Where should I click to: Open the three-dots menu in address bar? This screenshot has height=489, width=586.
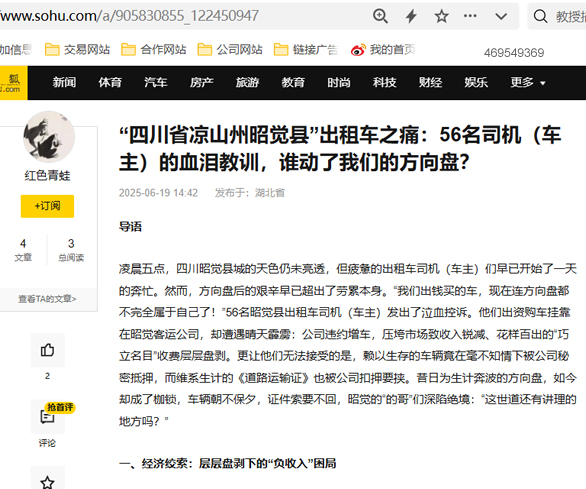click(470, 16)
